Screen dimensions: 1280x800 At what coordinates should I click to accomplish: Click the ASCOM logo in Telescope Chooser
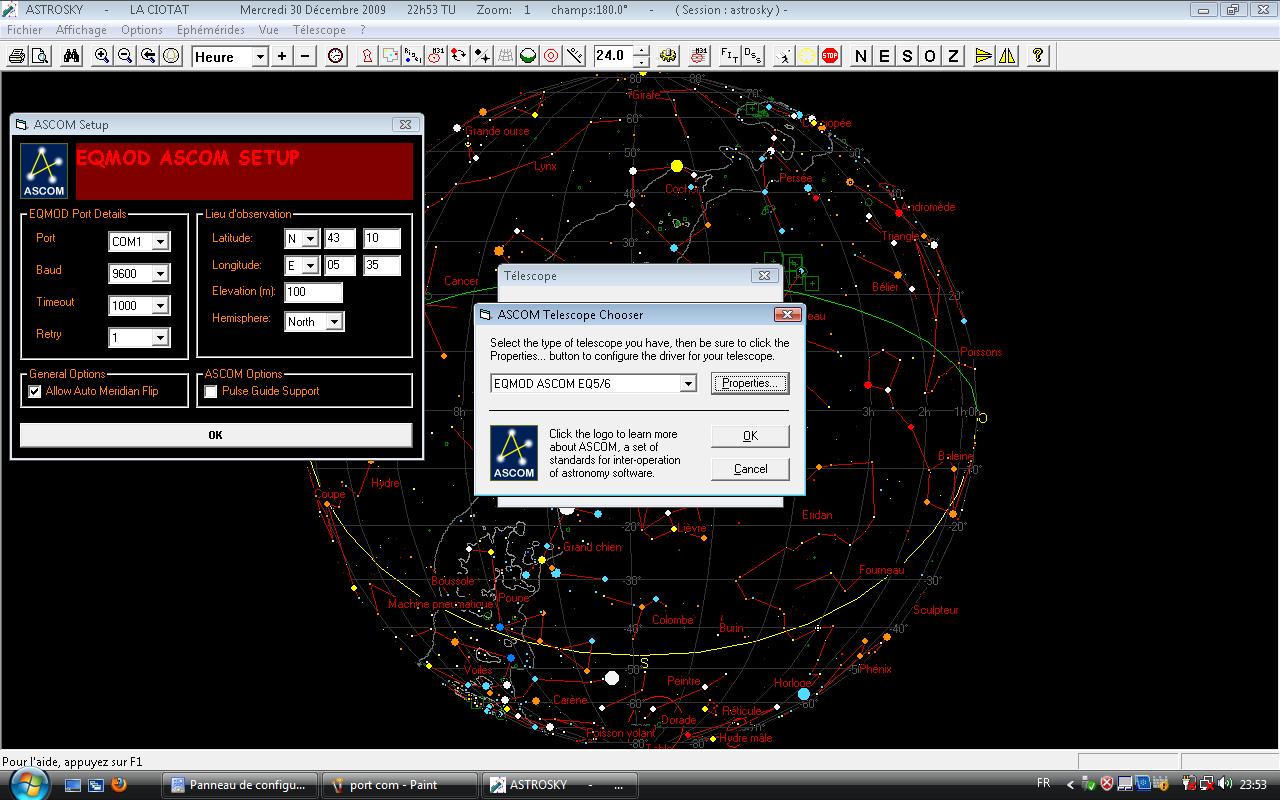514,453
